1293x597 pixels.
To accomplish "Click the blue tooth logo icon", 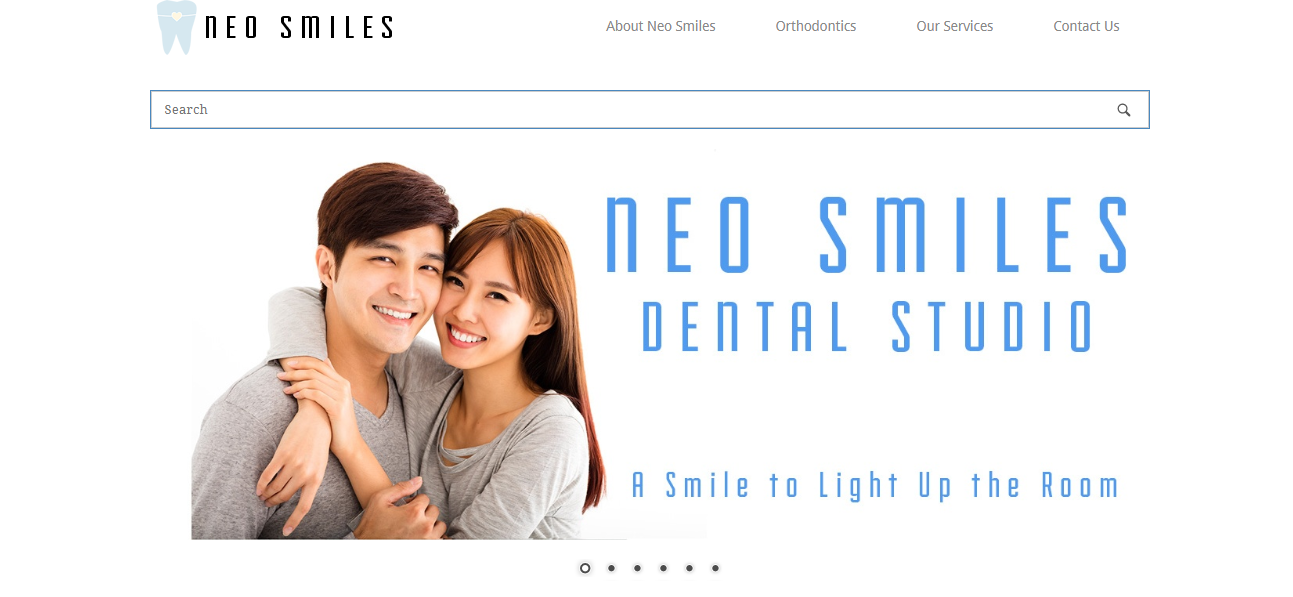I will click(x=177, y=27).
